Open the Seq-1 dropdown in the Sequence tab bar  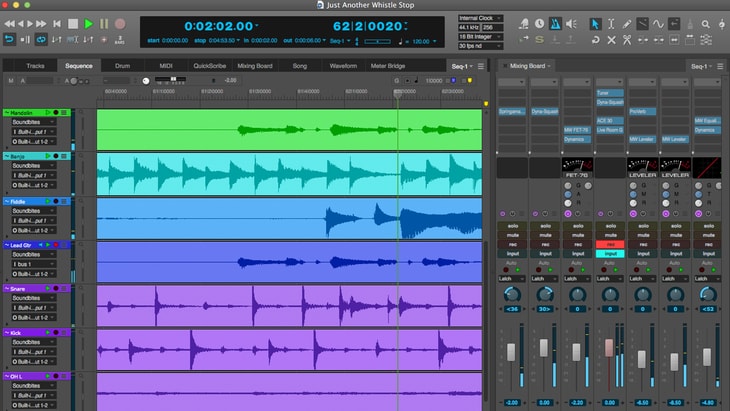(x=462, y=66)
